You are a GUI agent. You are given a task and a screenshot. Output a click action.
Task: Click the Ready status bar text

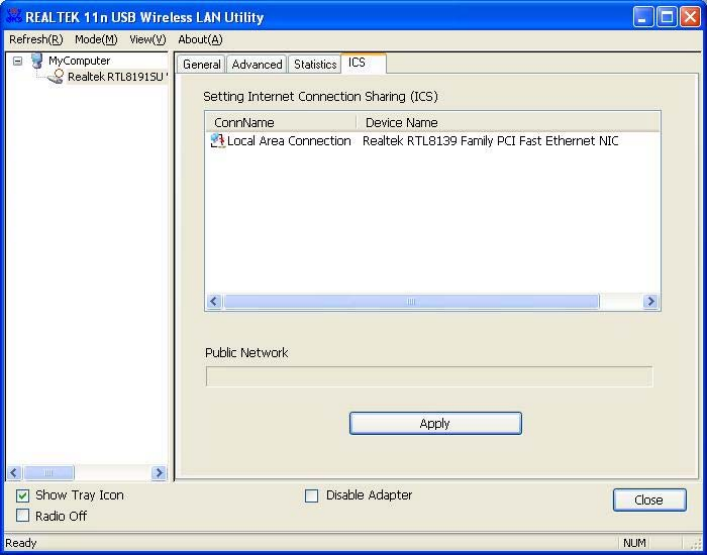21,543
